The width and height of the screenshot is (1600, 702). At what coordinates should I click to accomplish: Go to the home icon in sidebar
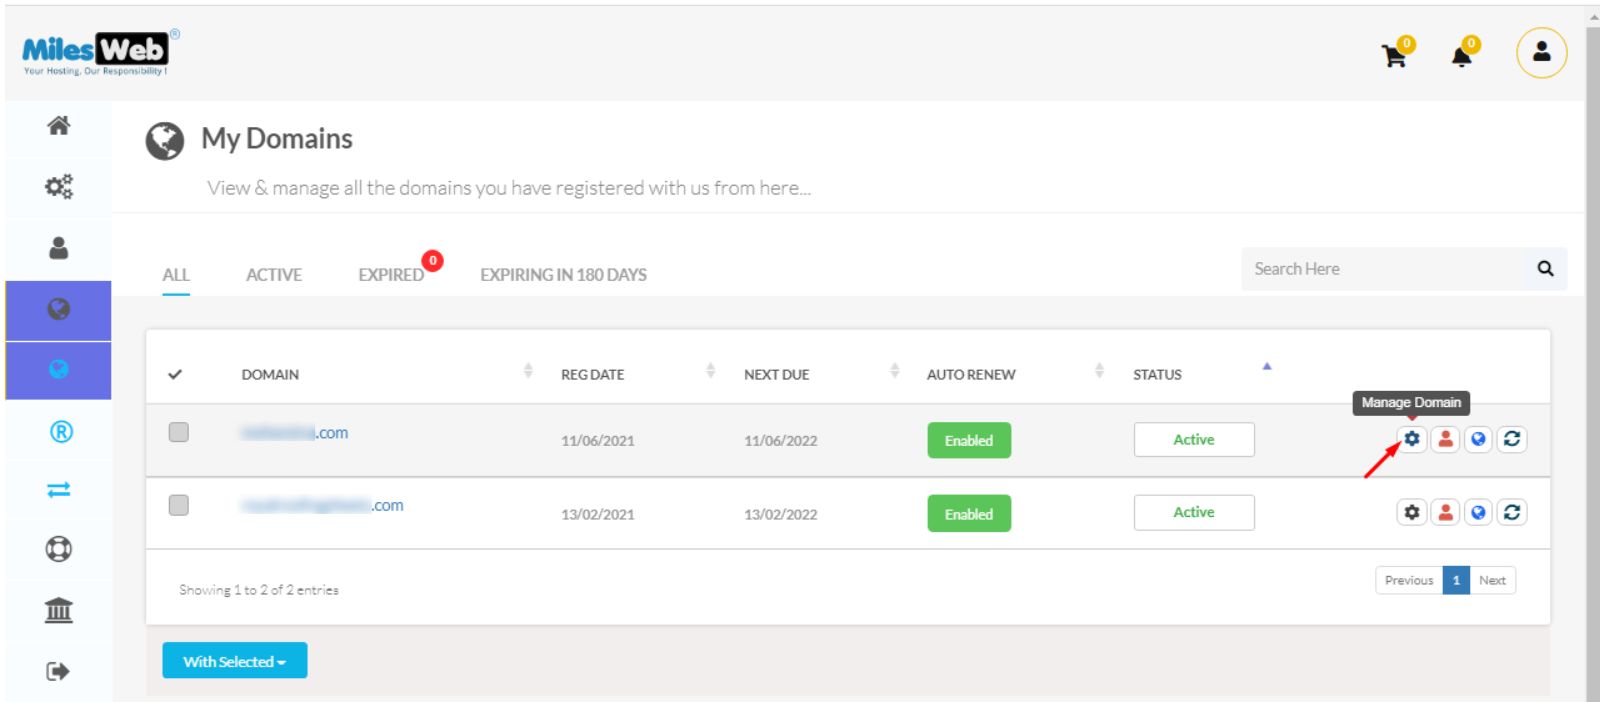point(59,126)
